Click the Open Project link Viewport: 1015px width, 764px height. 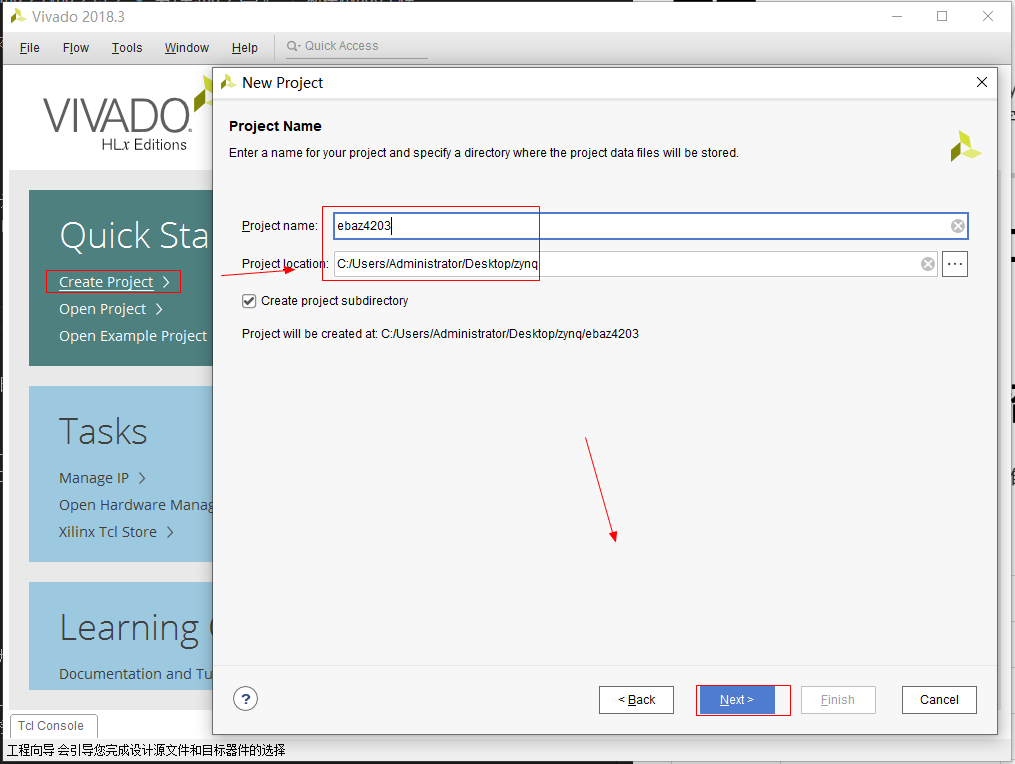(102, 309)
